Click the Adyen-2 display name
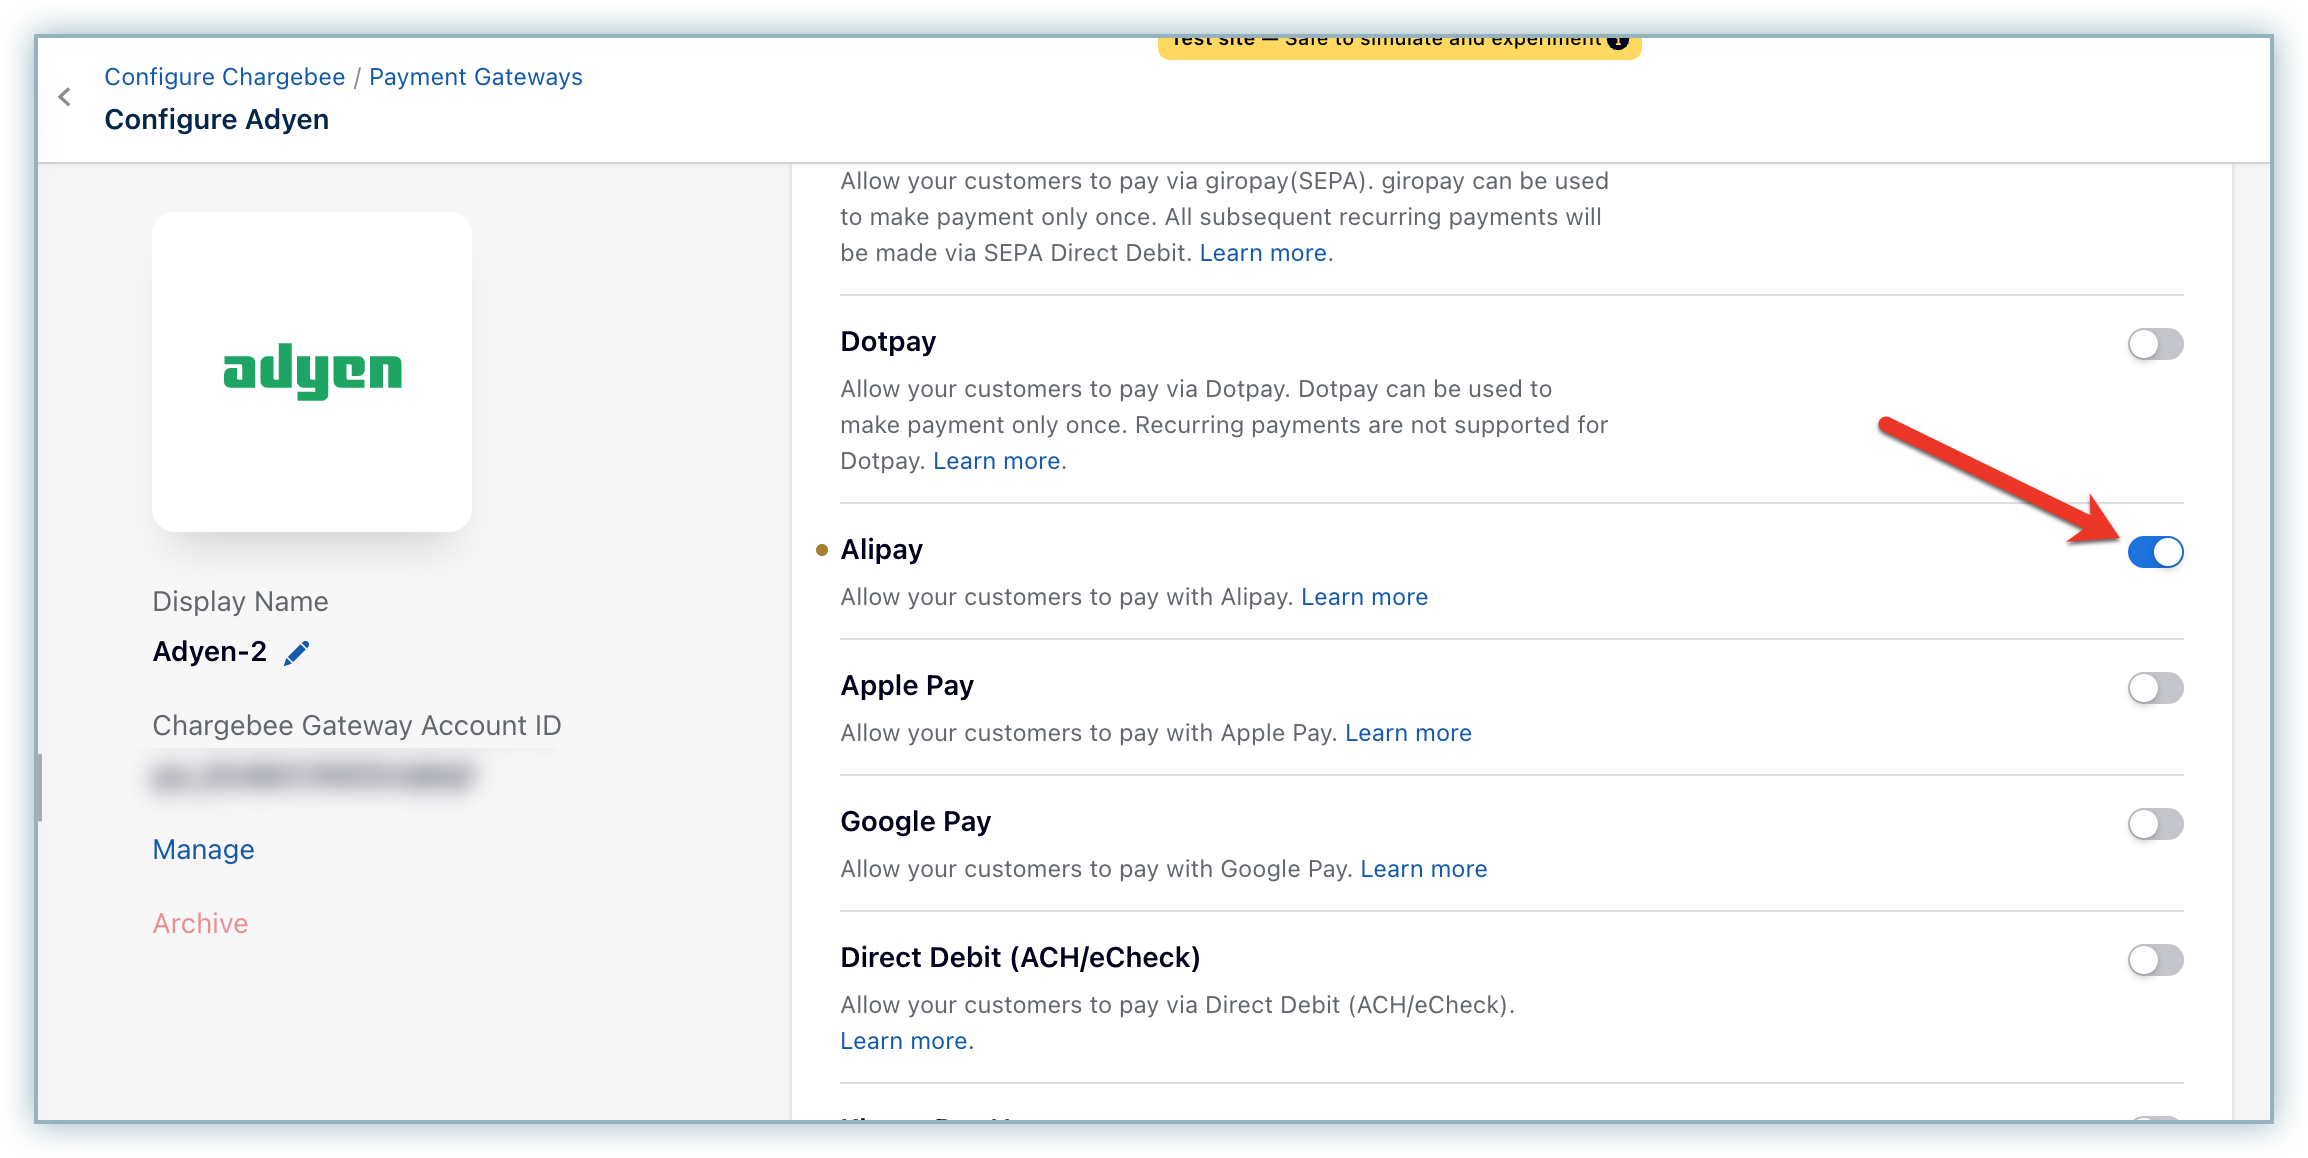 (210, 652)
